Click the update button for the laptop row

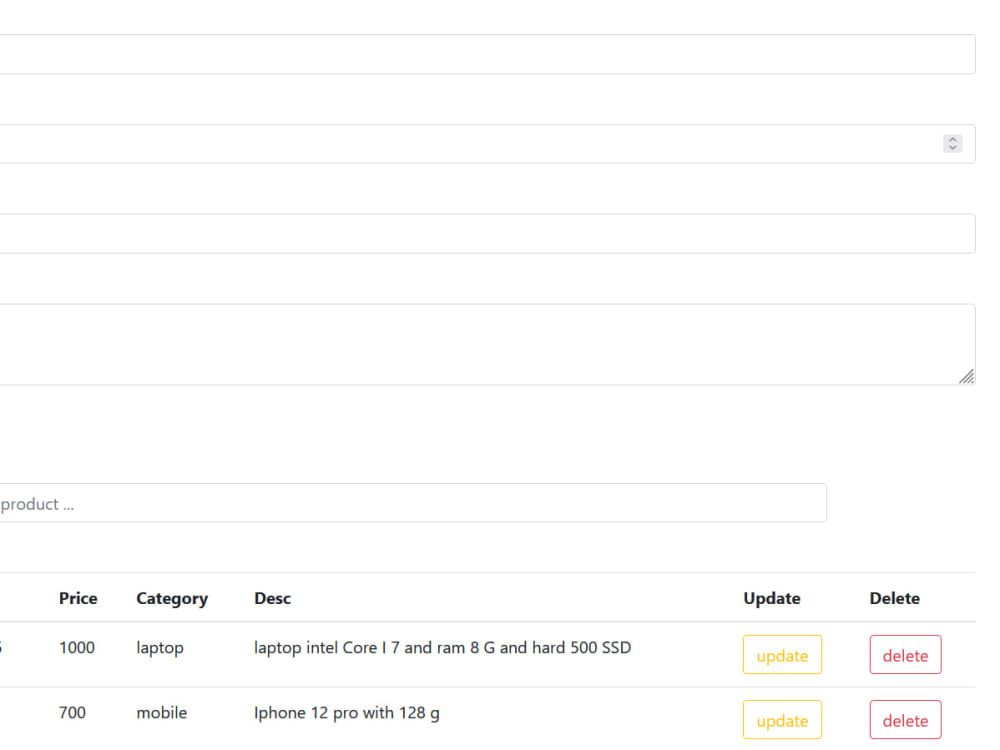point(782,655)
